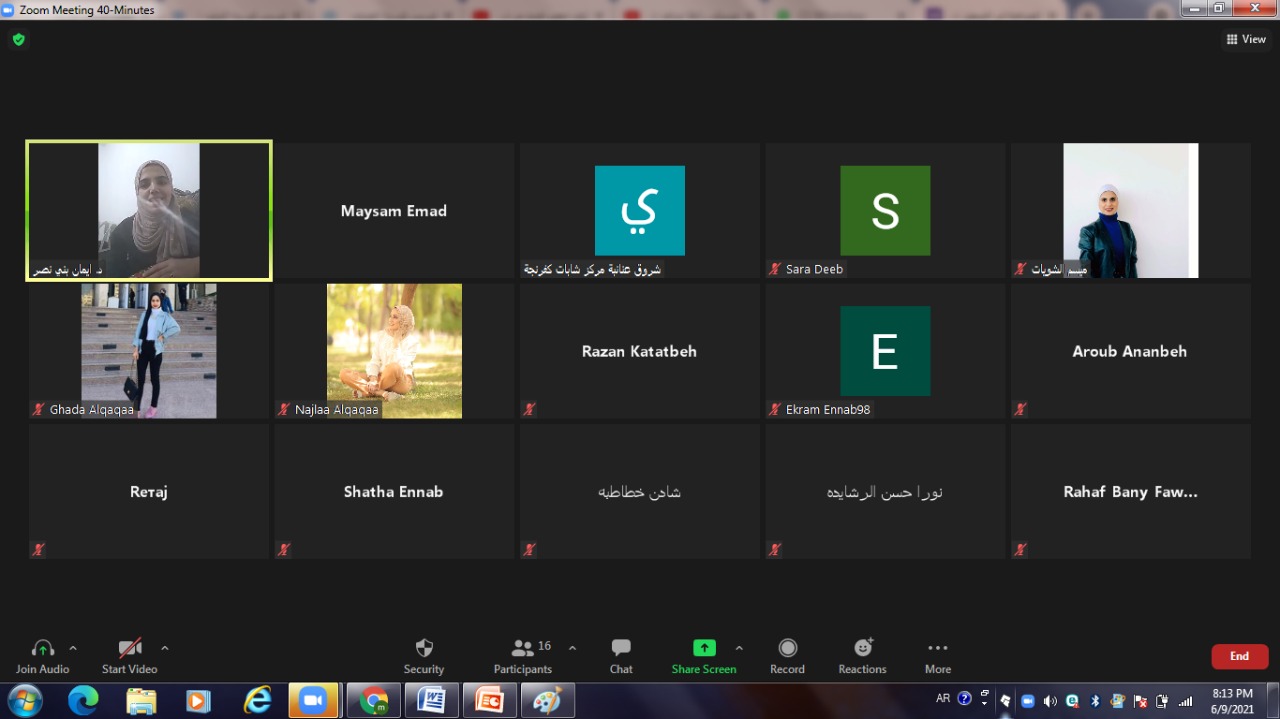
Task: Open the More options menu
Action: point(937,655)
